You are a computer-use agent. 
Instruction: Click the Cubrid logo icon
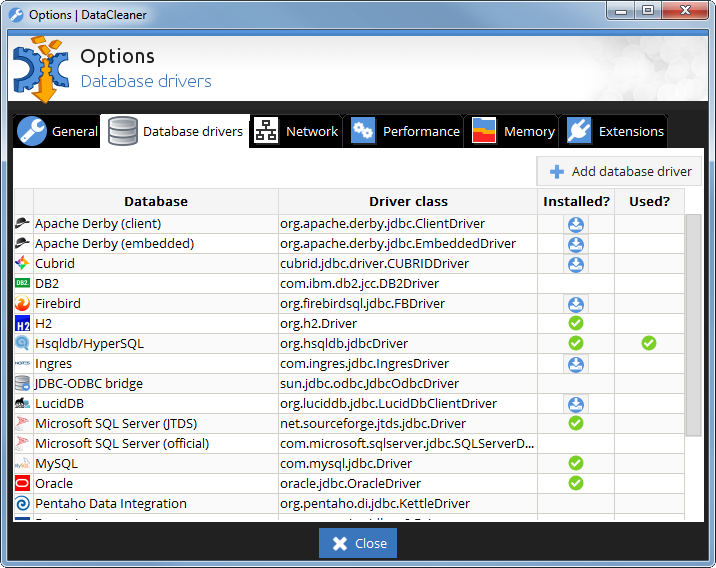(22, 263)
